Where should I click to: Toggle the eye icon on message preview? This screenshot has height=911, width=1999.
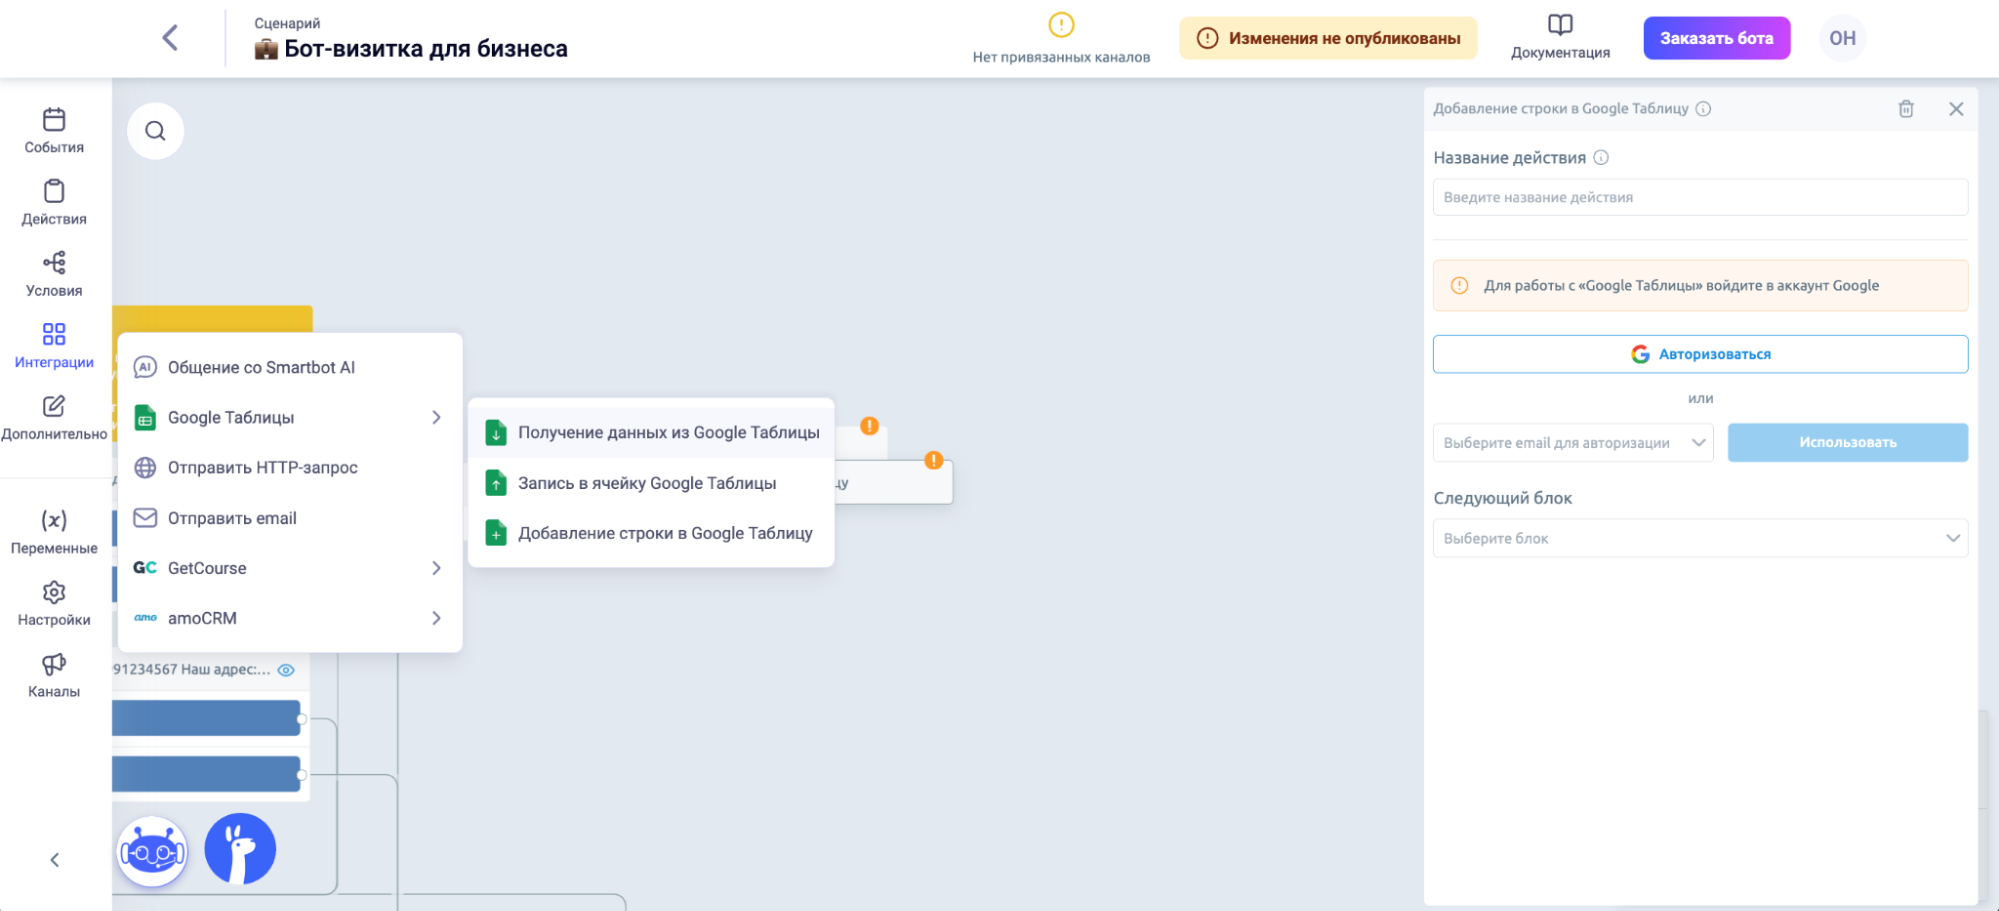coord(286,670)
